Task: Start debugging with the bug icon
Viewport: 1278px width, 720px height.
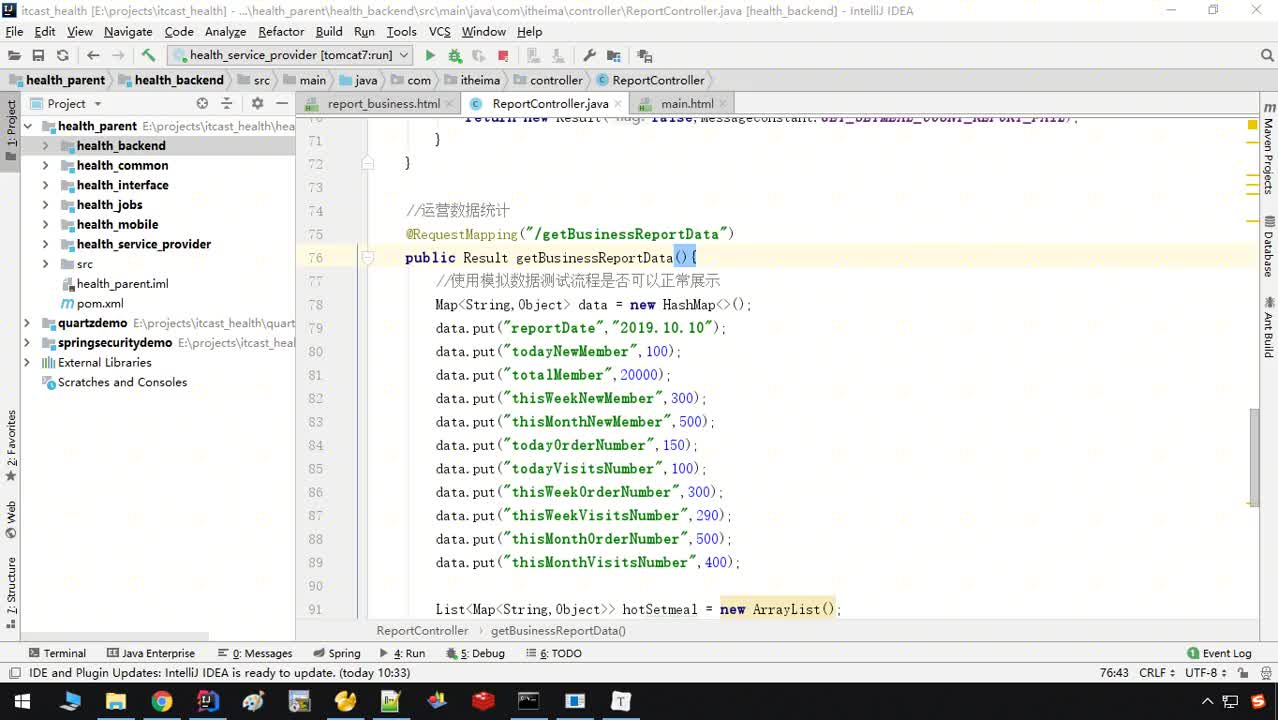Action: click(455, 56)
